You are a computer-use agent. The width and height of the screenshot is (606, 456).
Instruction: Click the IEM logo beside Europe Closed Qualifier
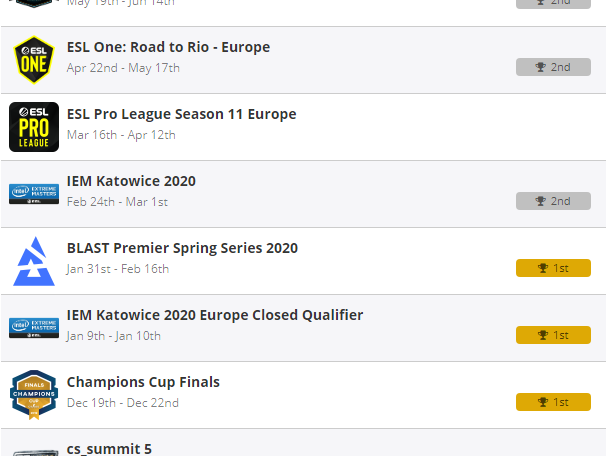tap(33, 327)
